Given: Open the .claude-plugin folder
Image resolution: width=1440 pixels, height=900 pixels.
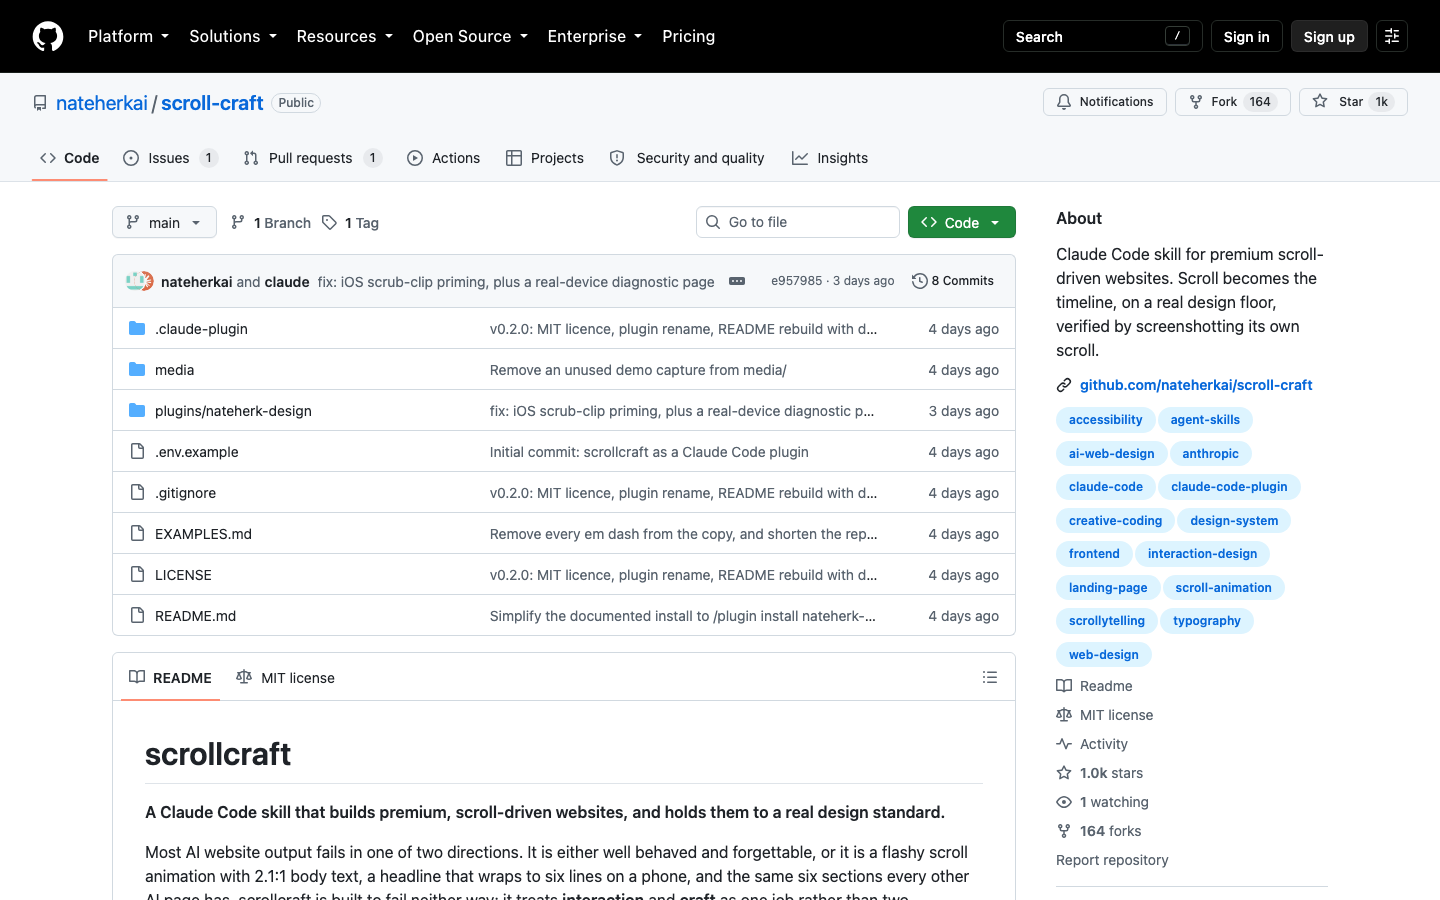Looking at the screenshot, I should coord(201,329).
